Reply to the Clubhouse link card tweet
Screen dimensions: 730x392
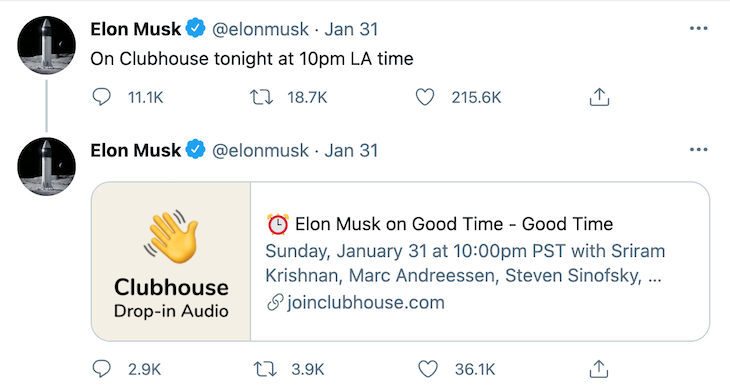click(x=101, y=369)
